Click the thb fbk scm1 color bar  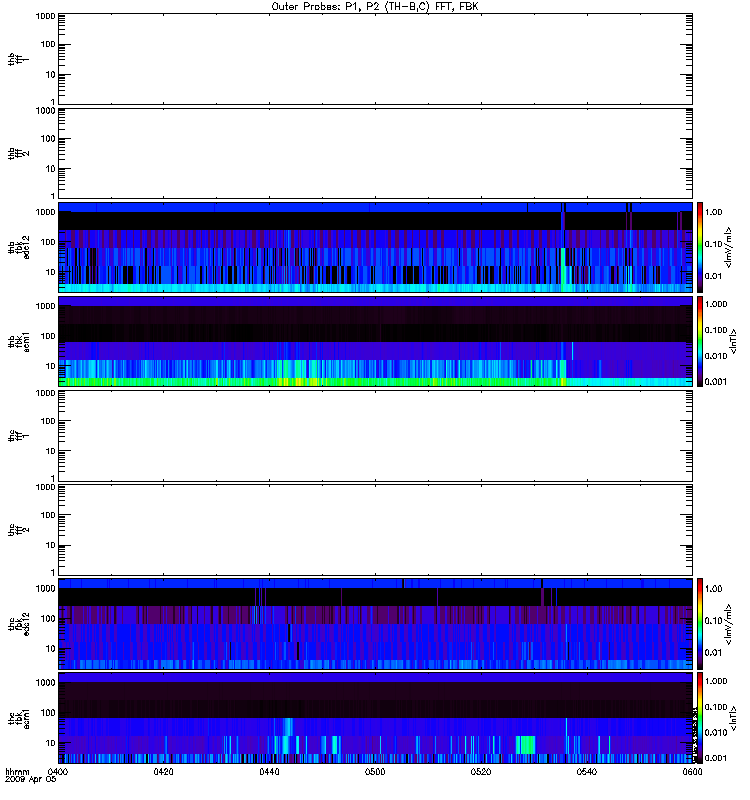coord(700,341)
